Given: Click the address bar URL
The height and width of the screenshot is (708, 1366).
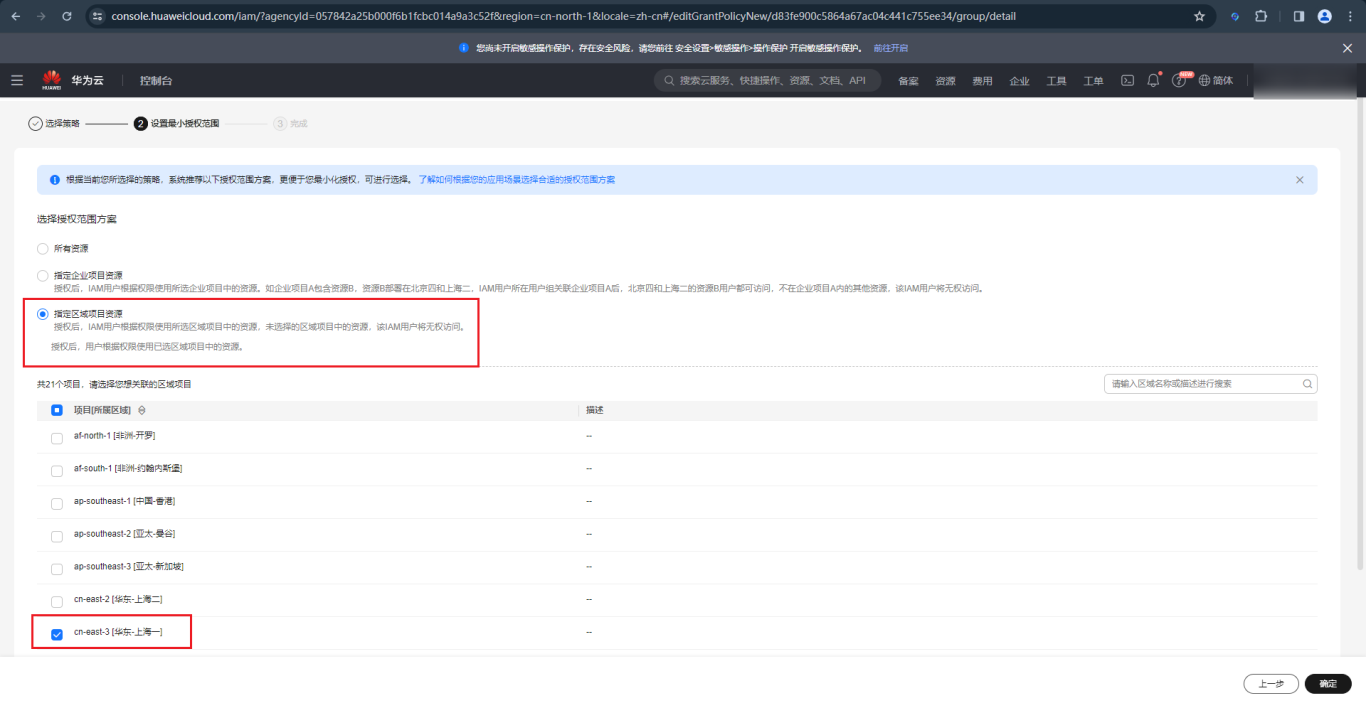Looking at the screenshot, I should [x=563, y=17].
